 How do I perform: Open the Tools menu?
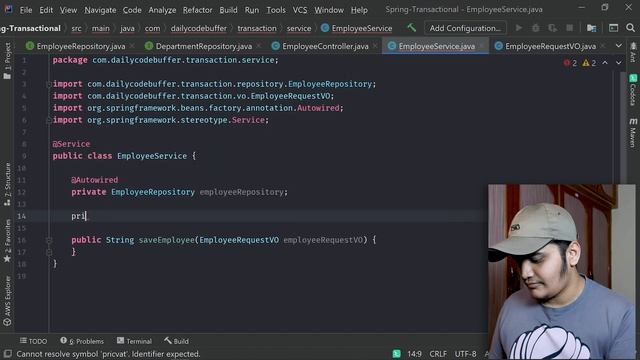pos(276,10)
